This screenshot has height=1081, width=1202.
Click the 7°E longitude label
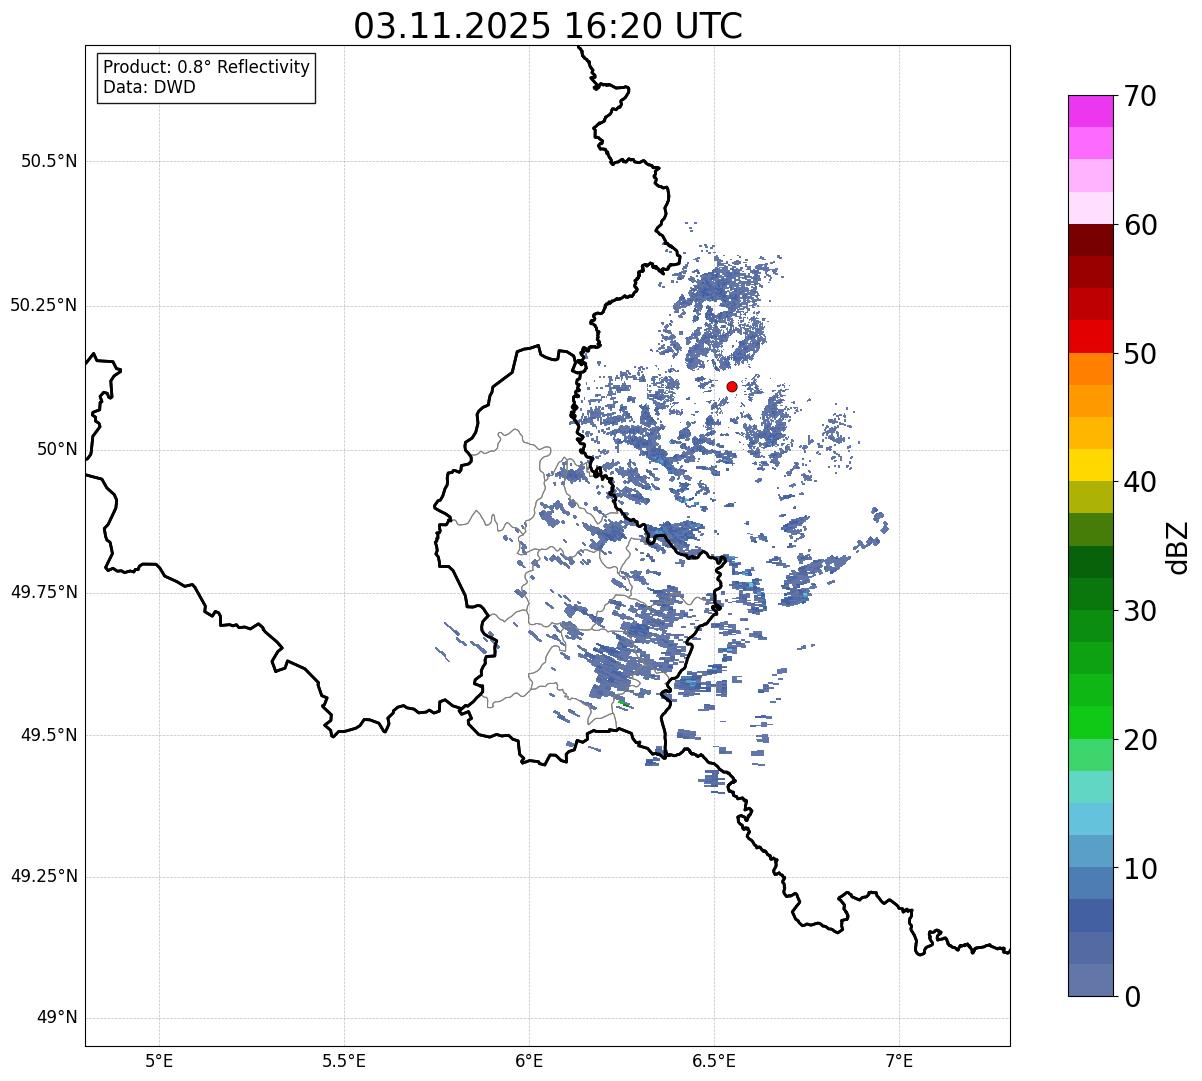tap(900, 1060)
